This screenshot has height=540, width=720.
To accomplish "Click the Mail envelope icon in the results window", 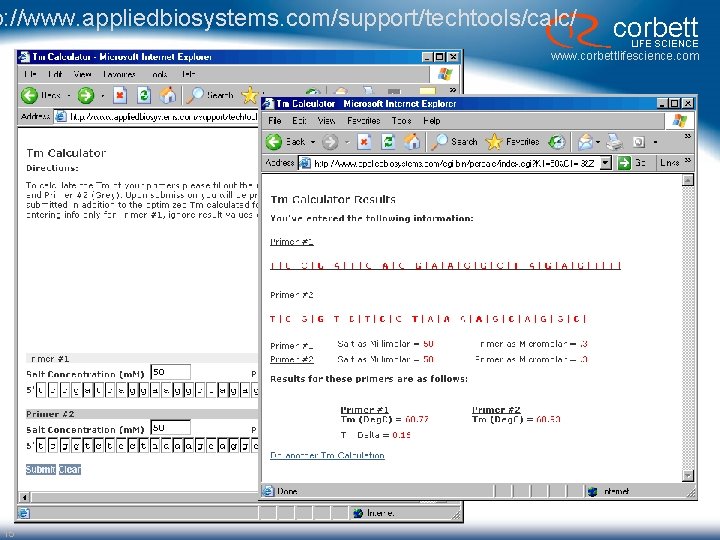I will coord(585,142).
